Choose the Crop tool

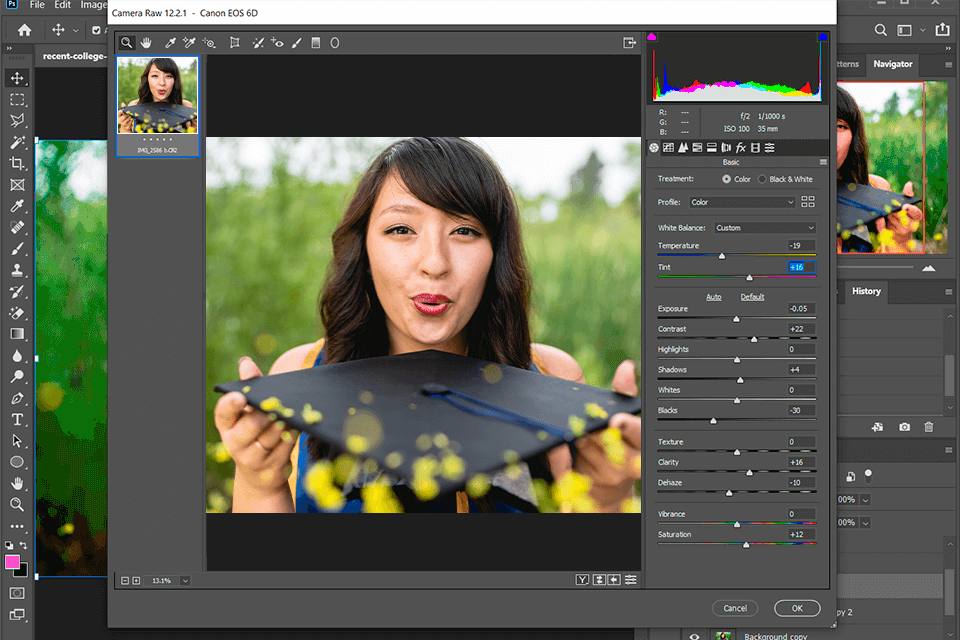click(x=235, y=42)
